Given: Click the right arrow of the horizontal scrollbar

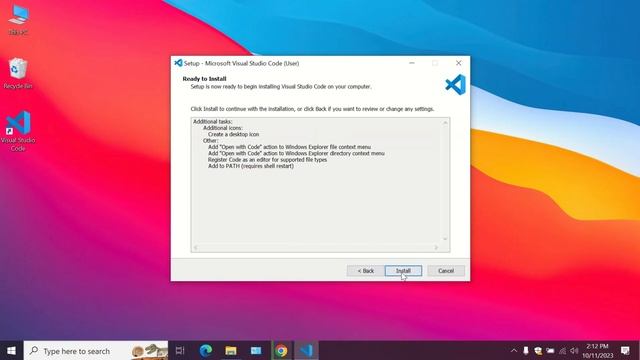Looking at the screenshot, I should (x=436, y=247).
